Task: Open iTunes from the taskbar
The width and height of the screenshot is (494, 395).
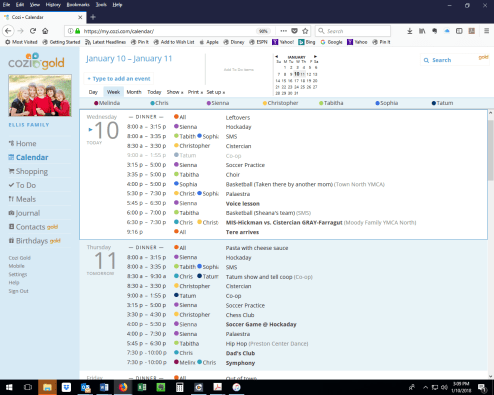Action: tap(236, 387)
